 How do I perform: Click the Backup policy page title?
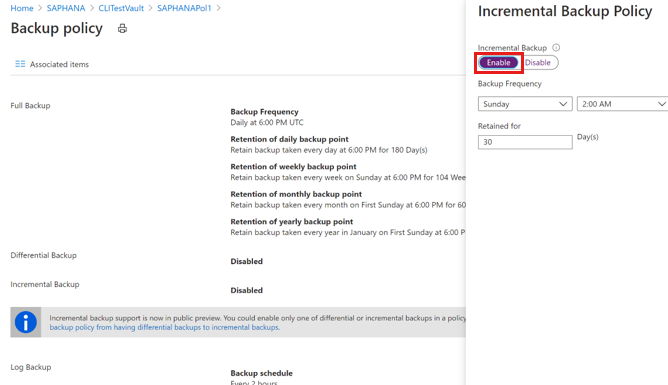pos(57,28)
